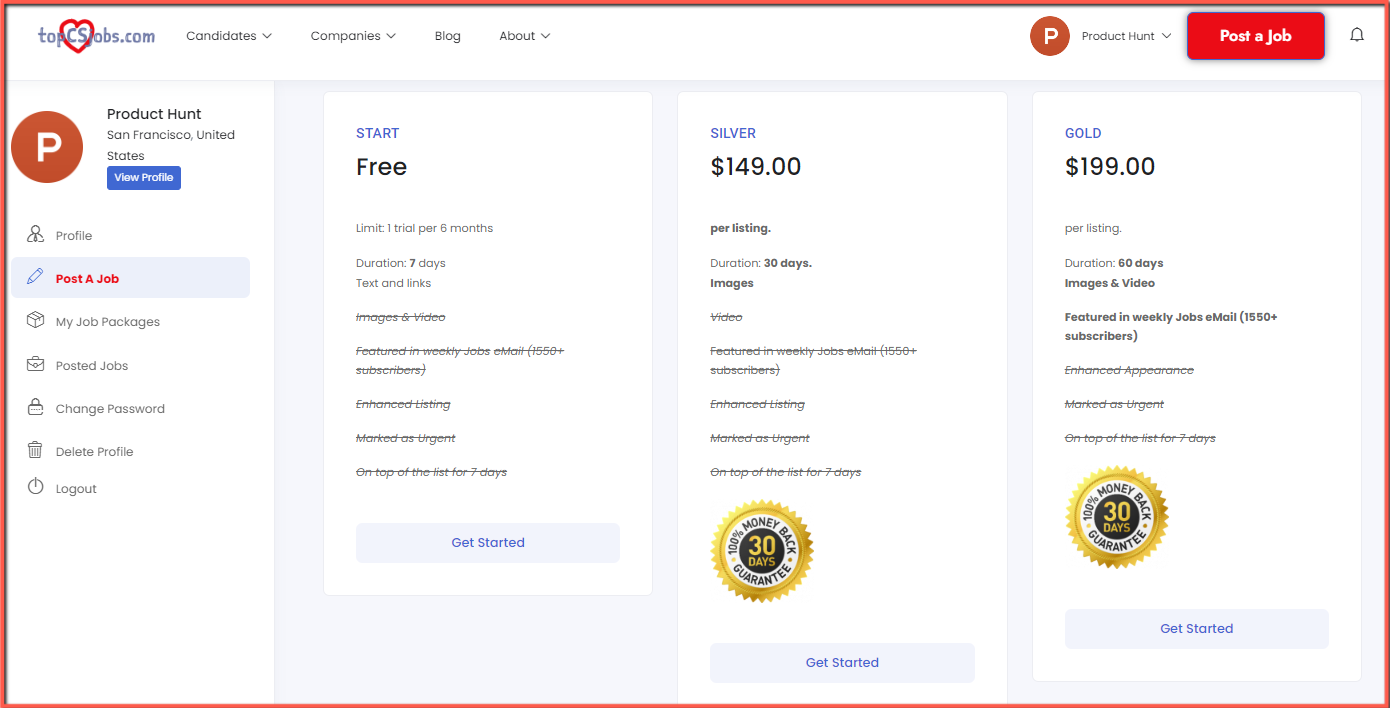Click the $149.00 price
This screenshot has height=708, width=1390.
[x=756, y=167]
